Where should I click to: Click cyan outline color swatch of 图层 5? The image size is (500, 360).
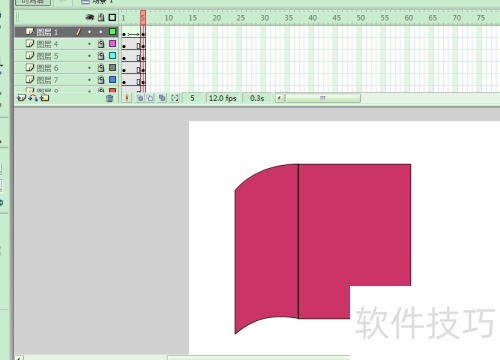(113, 55)
